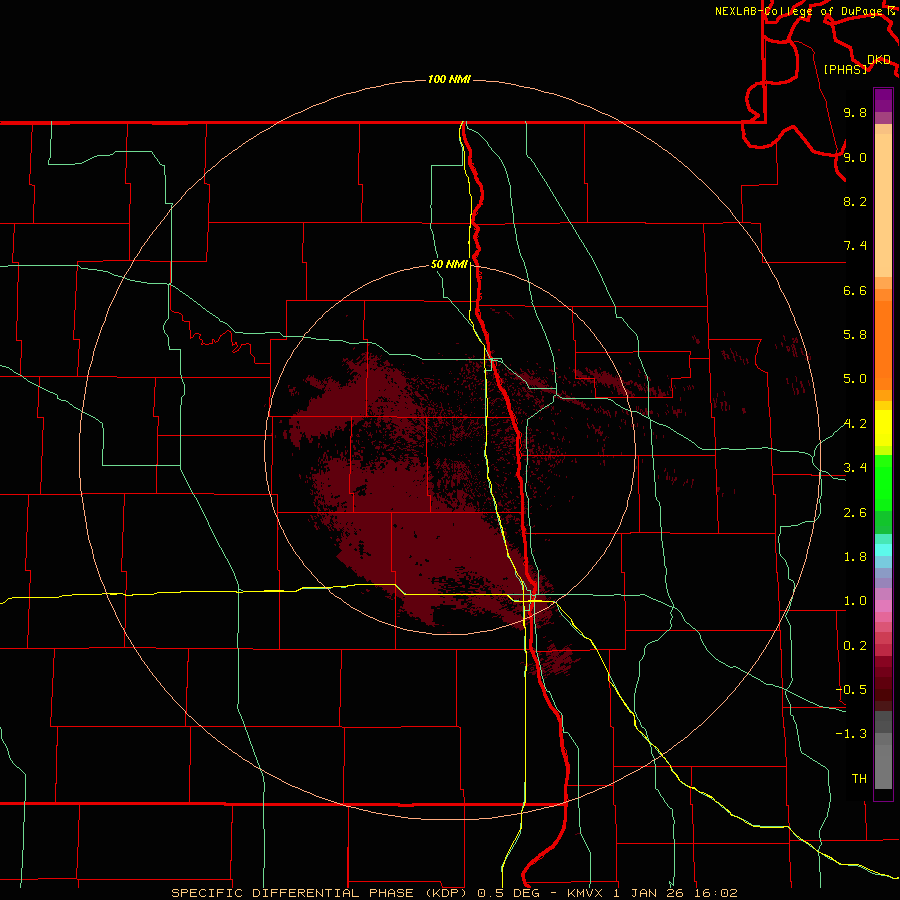Click the TH label on the scale
Screen dimensions: 900x900
click(859, 779)
